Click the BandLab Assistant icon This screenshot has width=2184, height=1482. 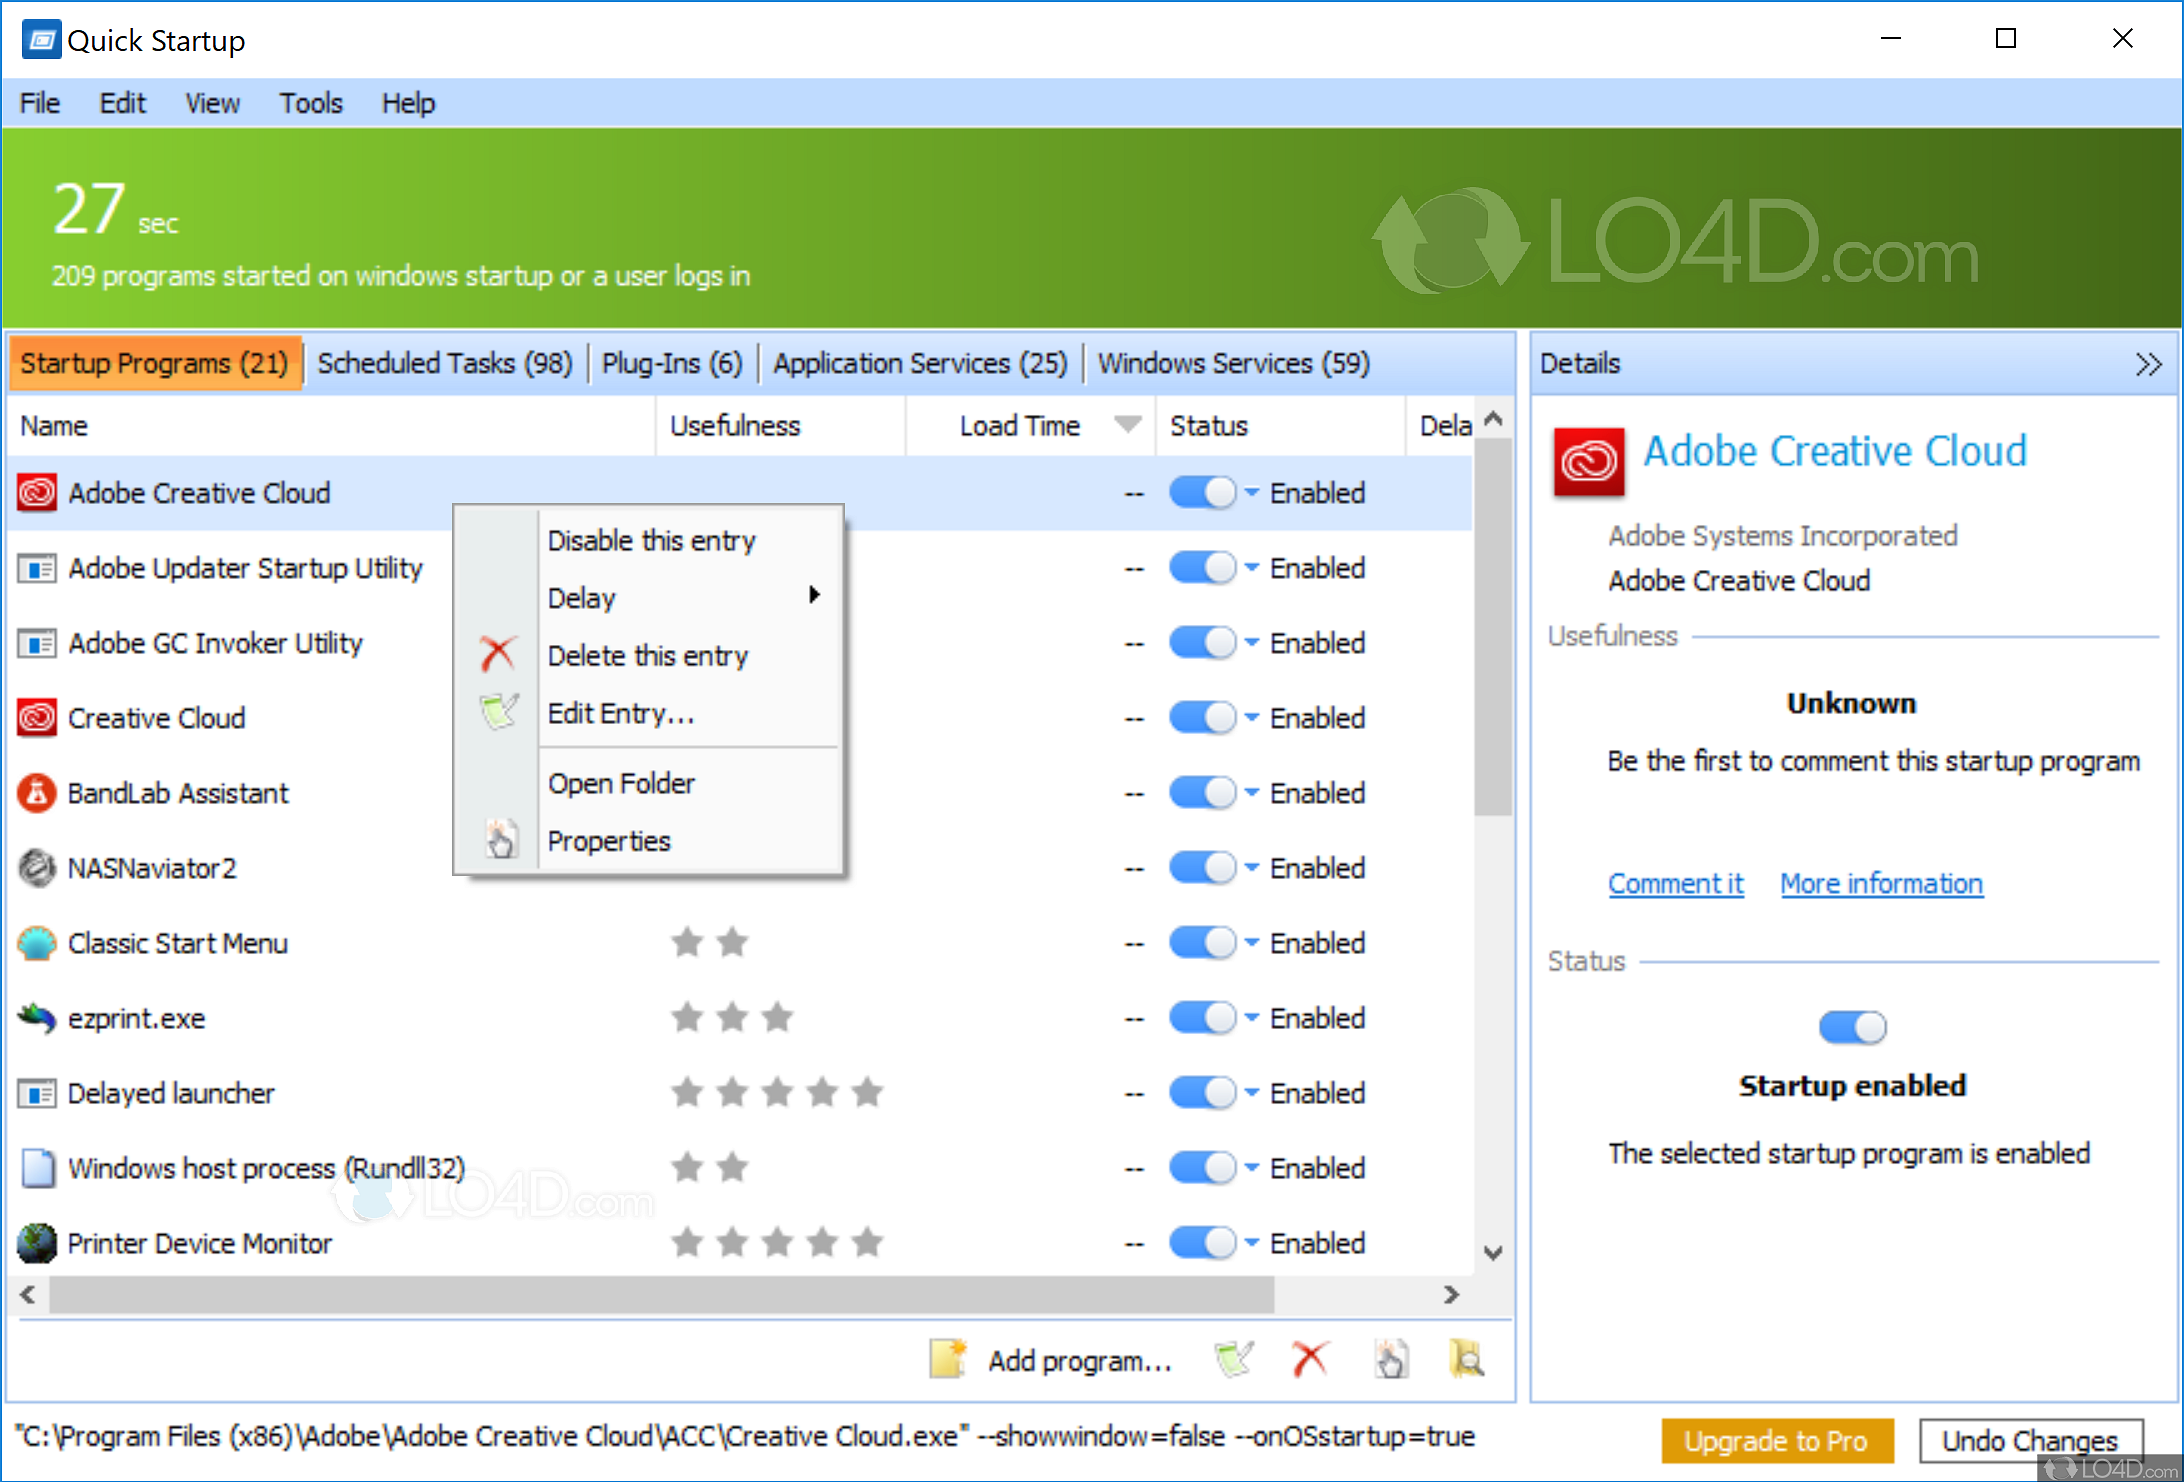(37, 793)
